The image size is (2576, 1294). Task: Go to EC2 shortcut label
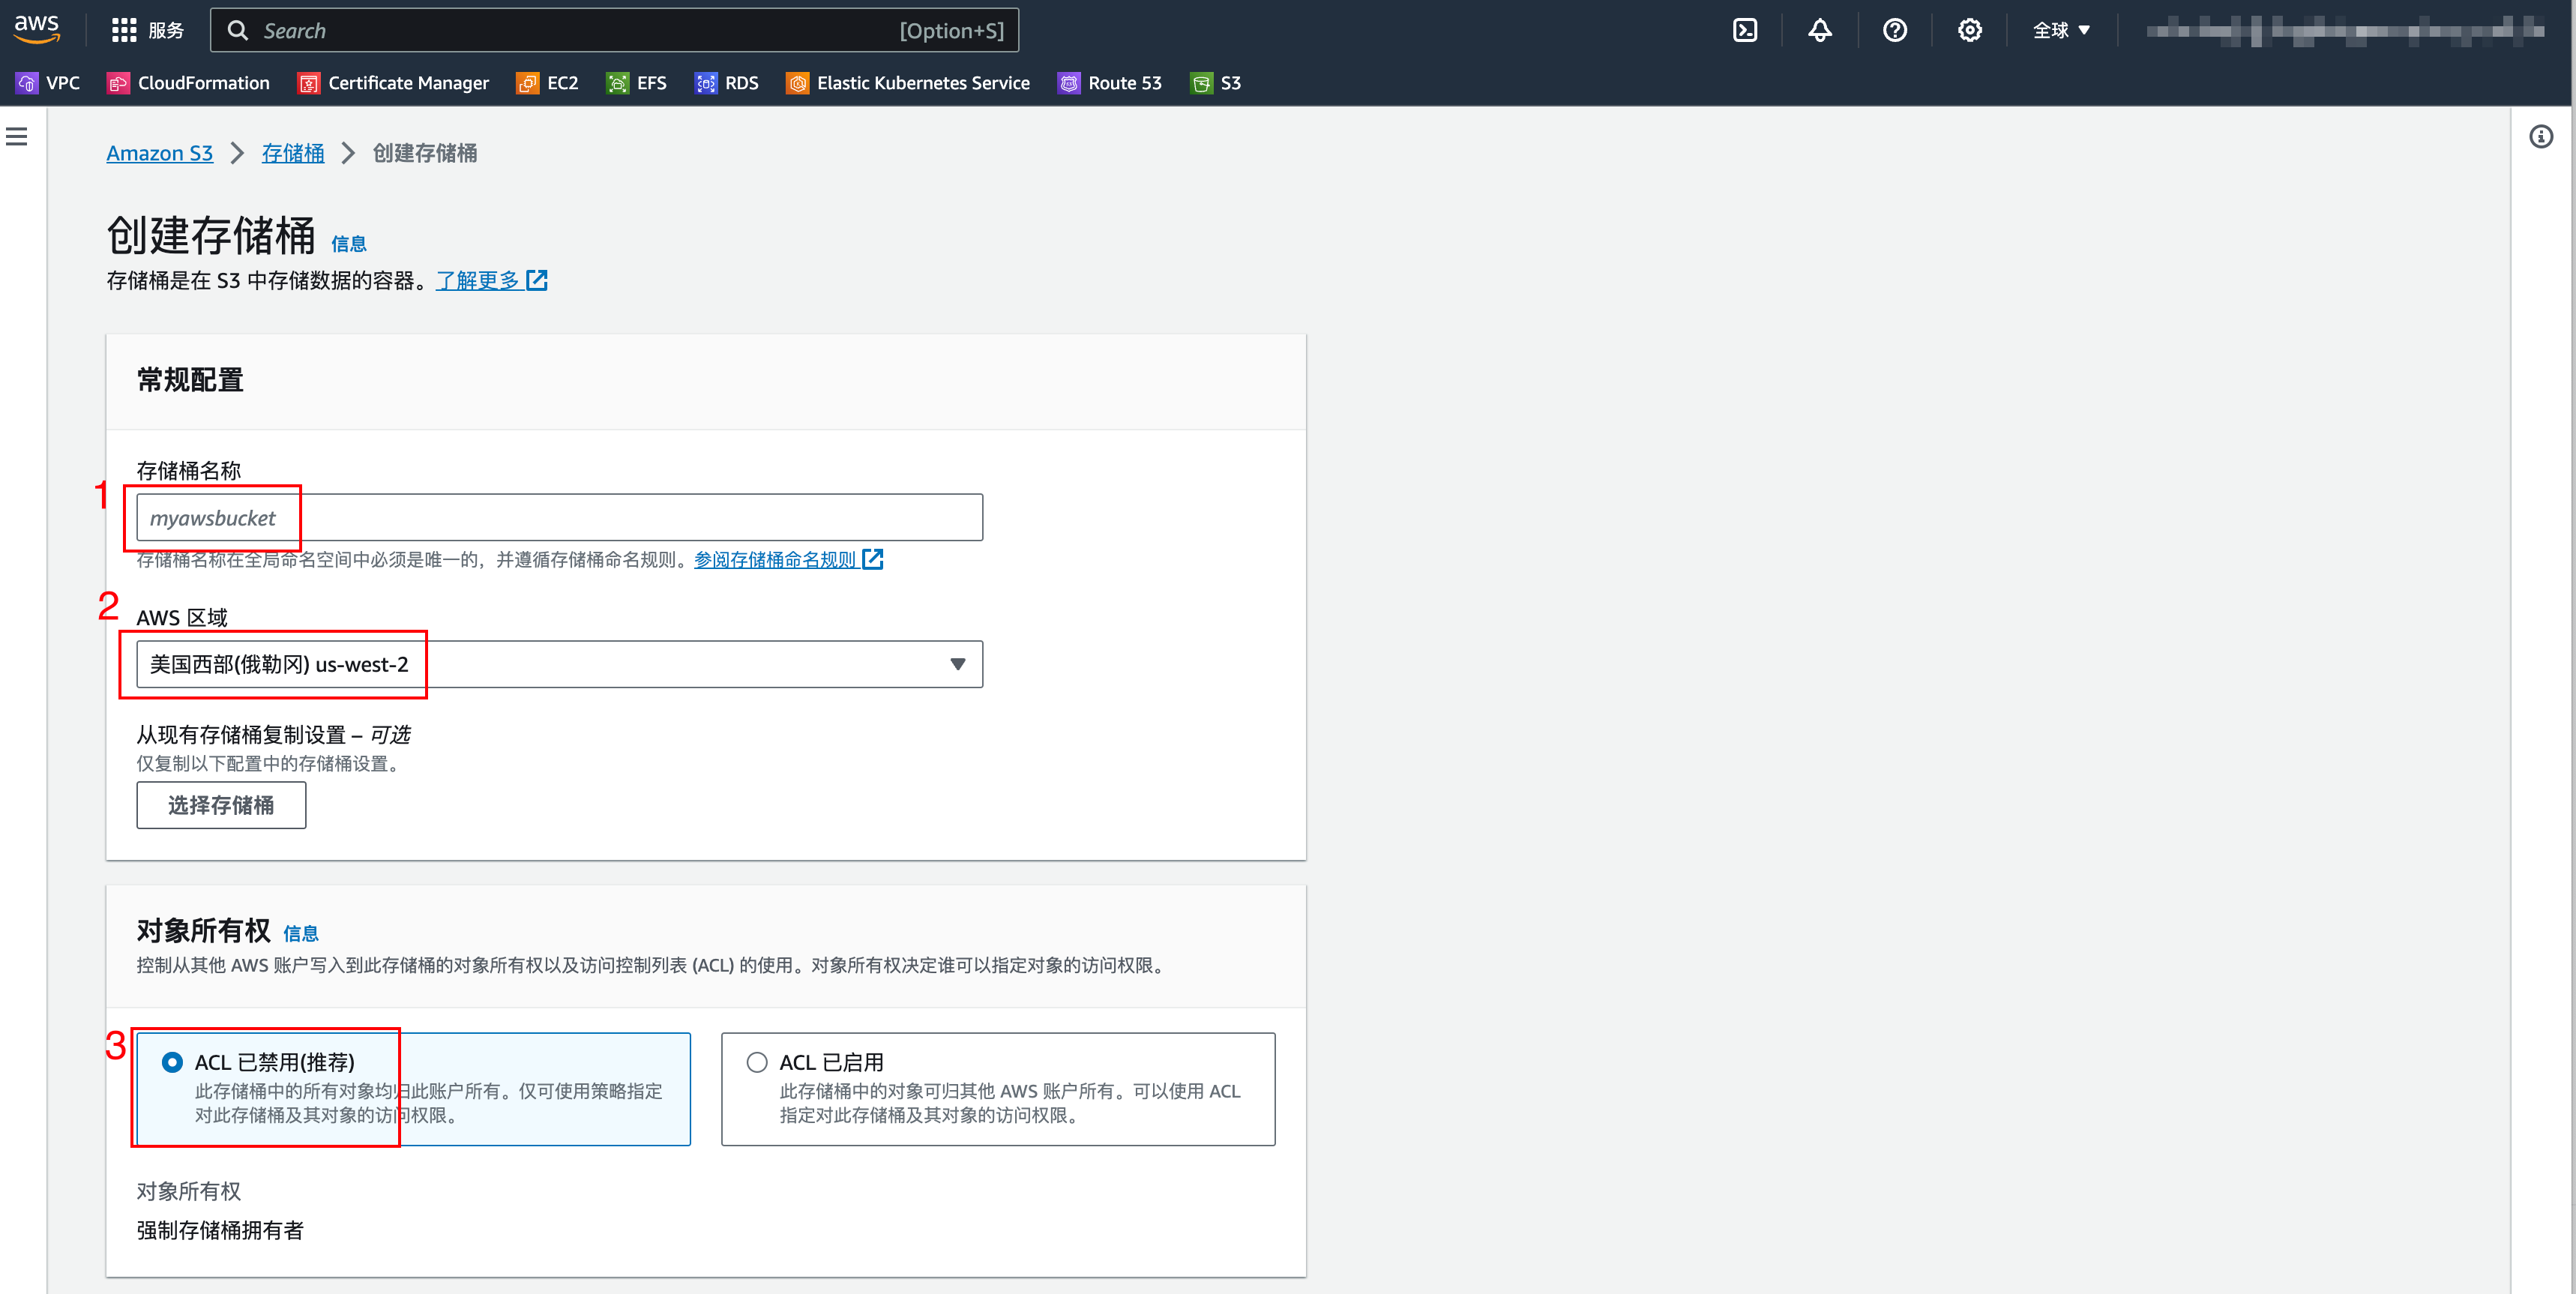563,83
